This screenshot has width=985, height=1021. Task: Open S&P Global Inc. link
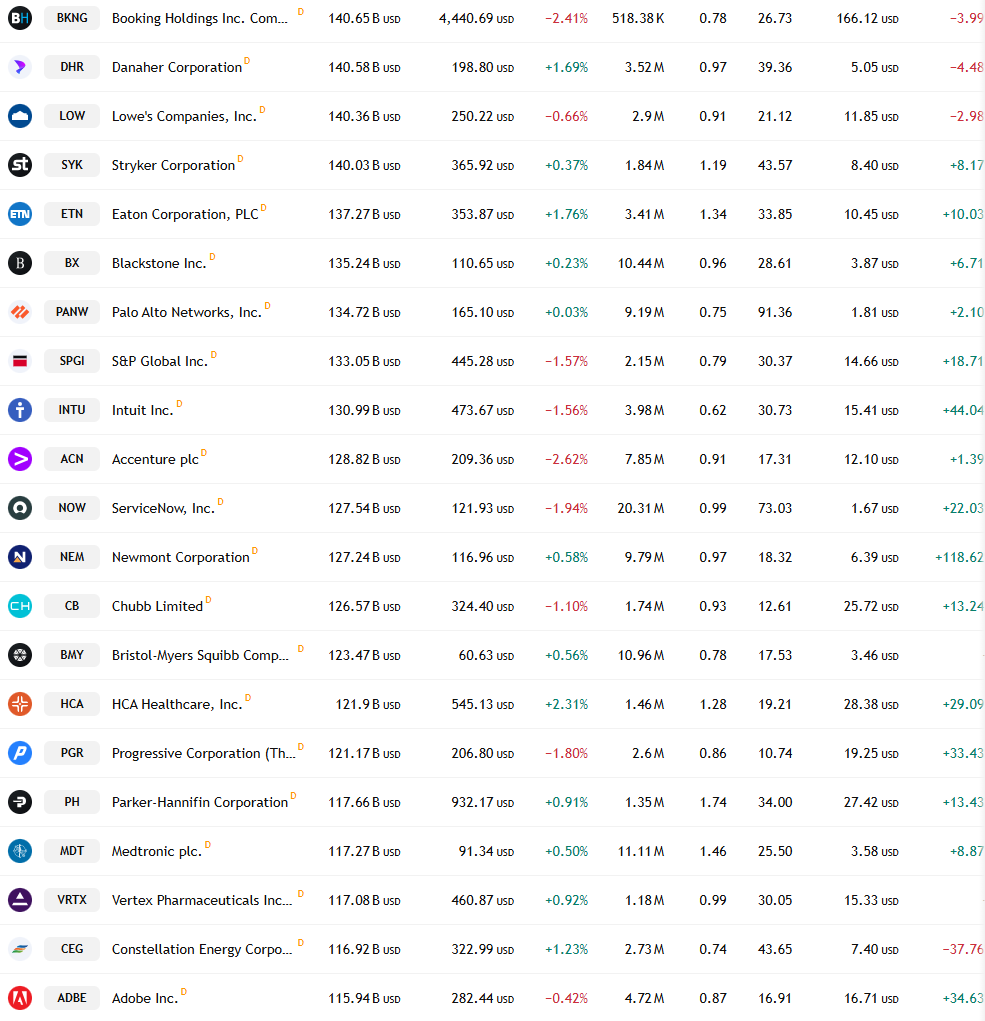point(160,361)
